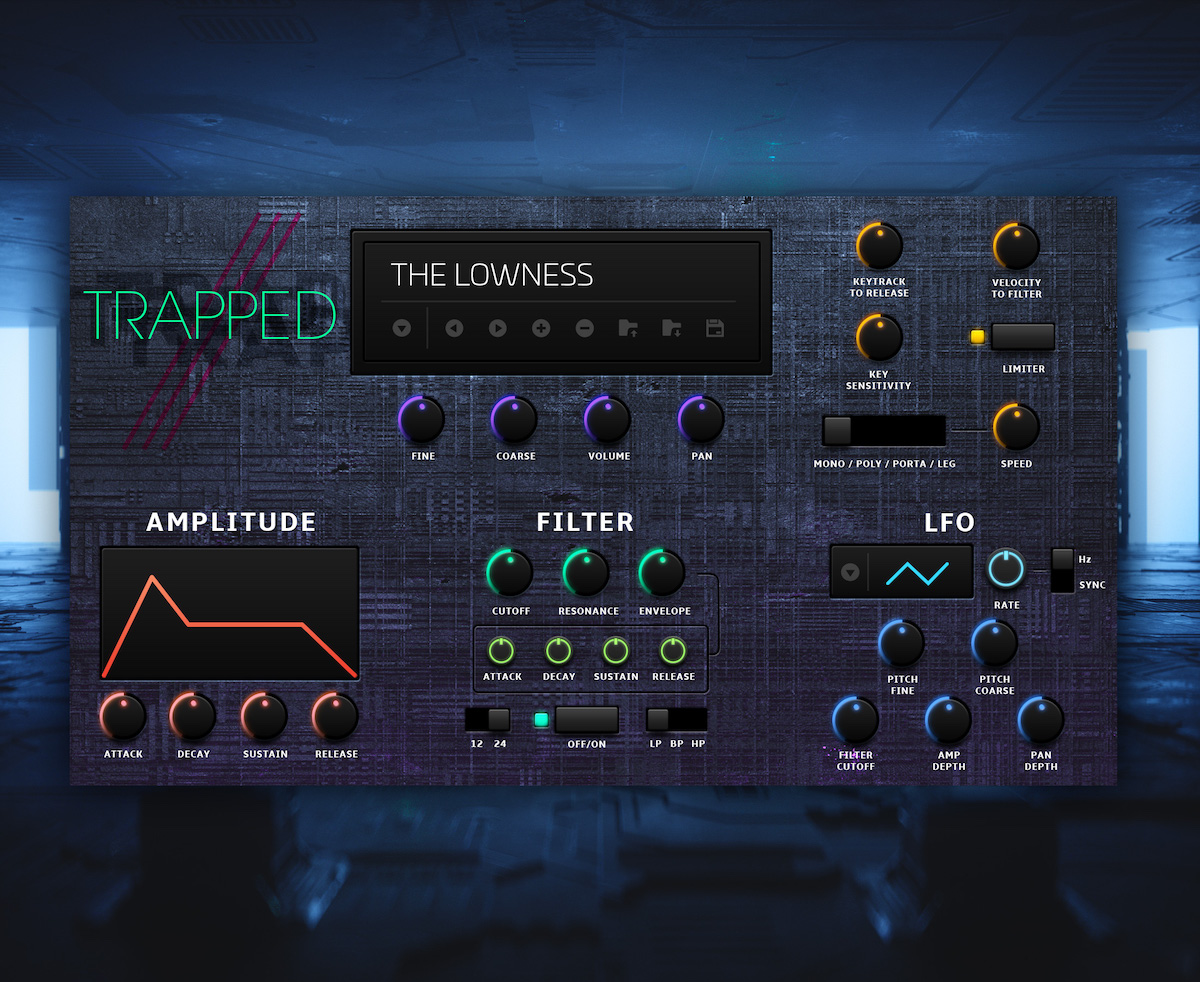Open the LFO waveform dropdown arrow
1200x982 pixels.
850,572
